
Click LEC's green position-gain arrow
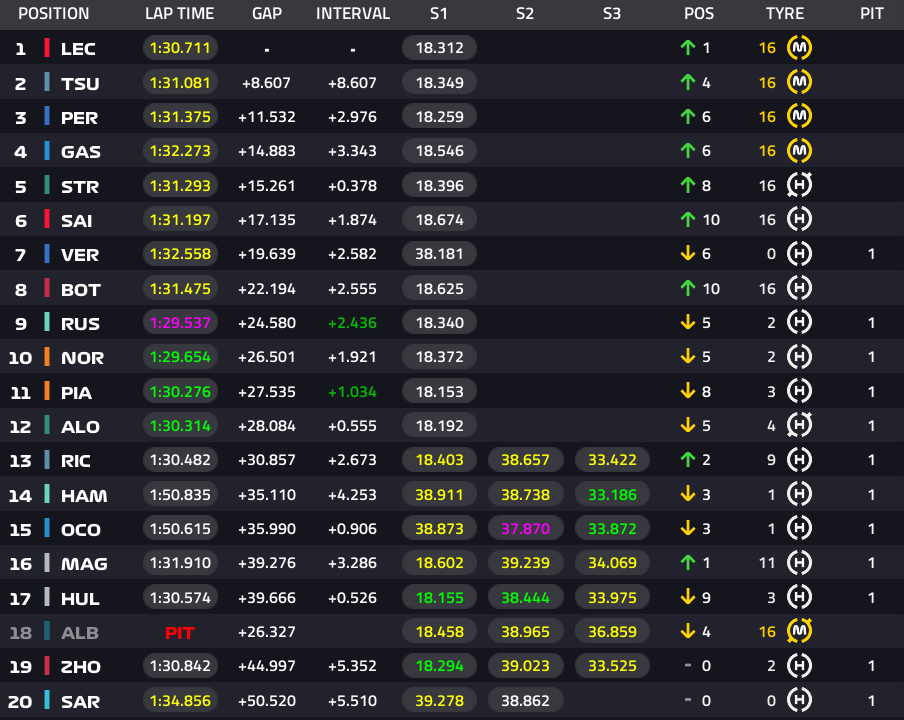click(688, 47)
